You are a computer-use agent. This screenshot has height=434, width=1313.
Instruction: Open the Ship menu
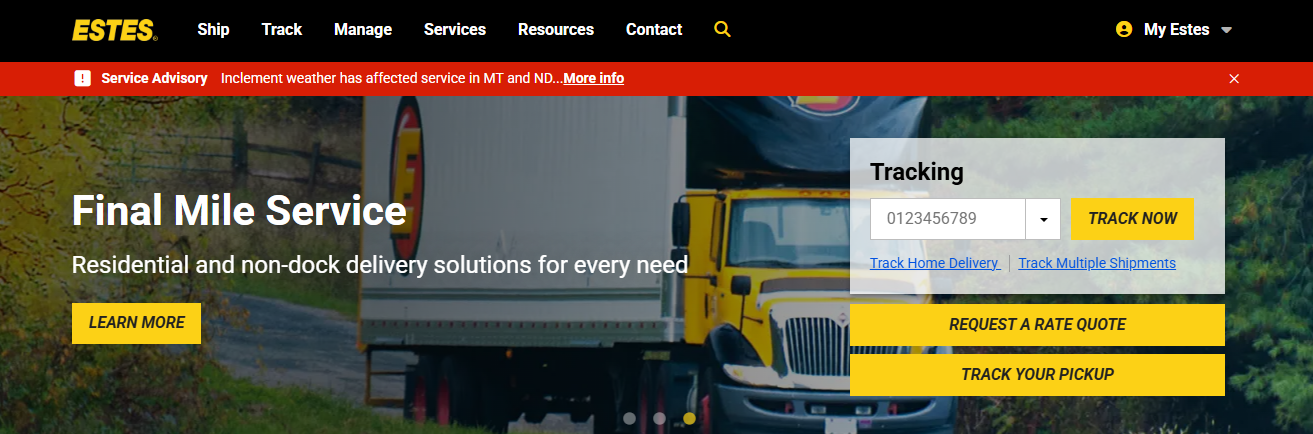tap(213, 30)
